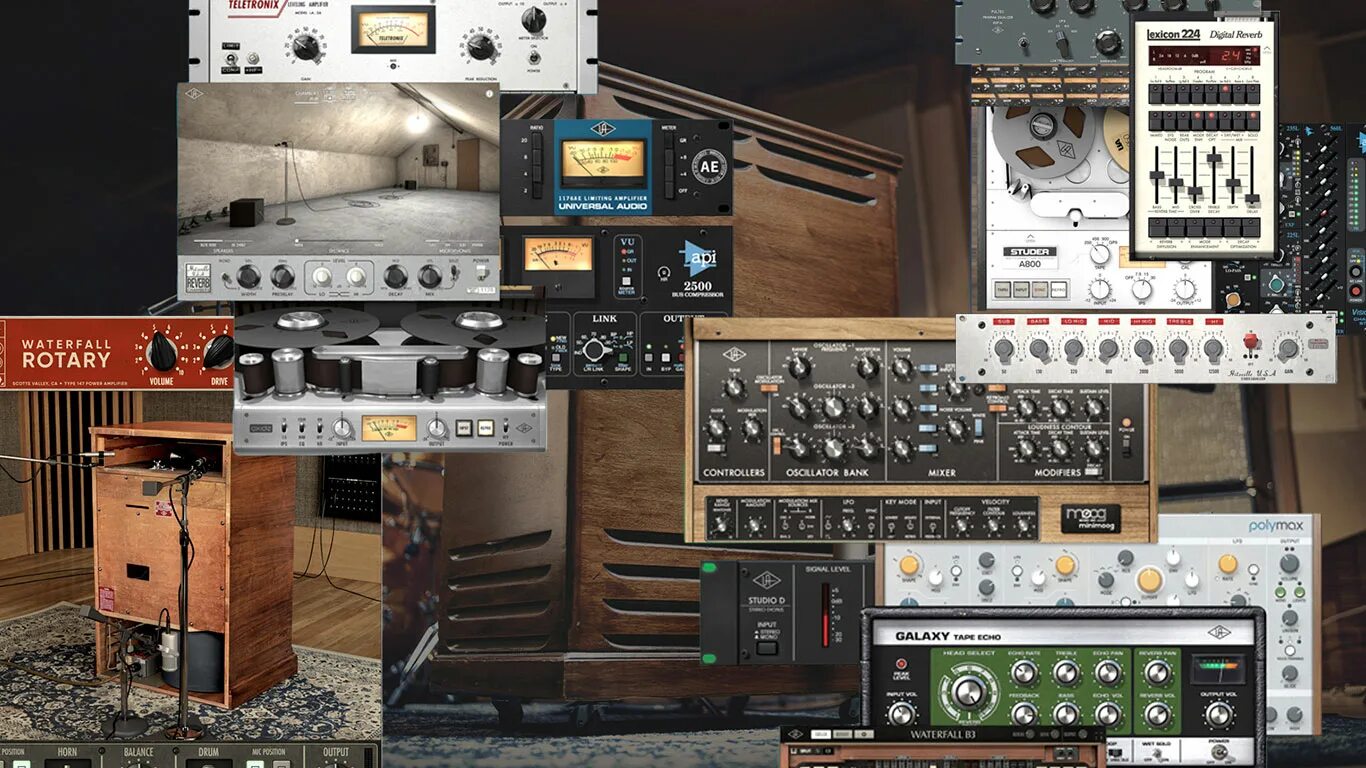This screenshot has width=1366, height=768.
Task: Click the Lexicon 224 Bass fader
Action: [x=1158, y=174]
